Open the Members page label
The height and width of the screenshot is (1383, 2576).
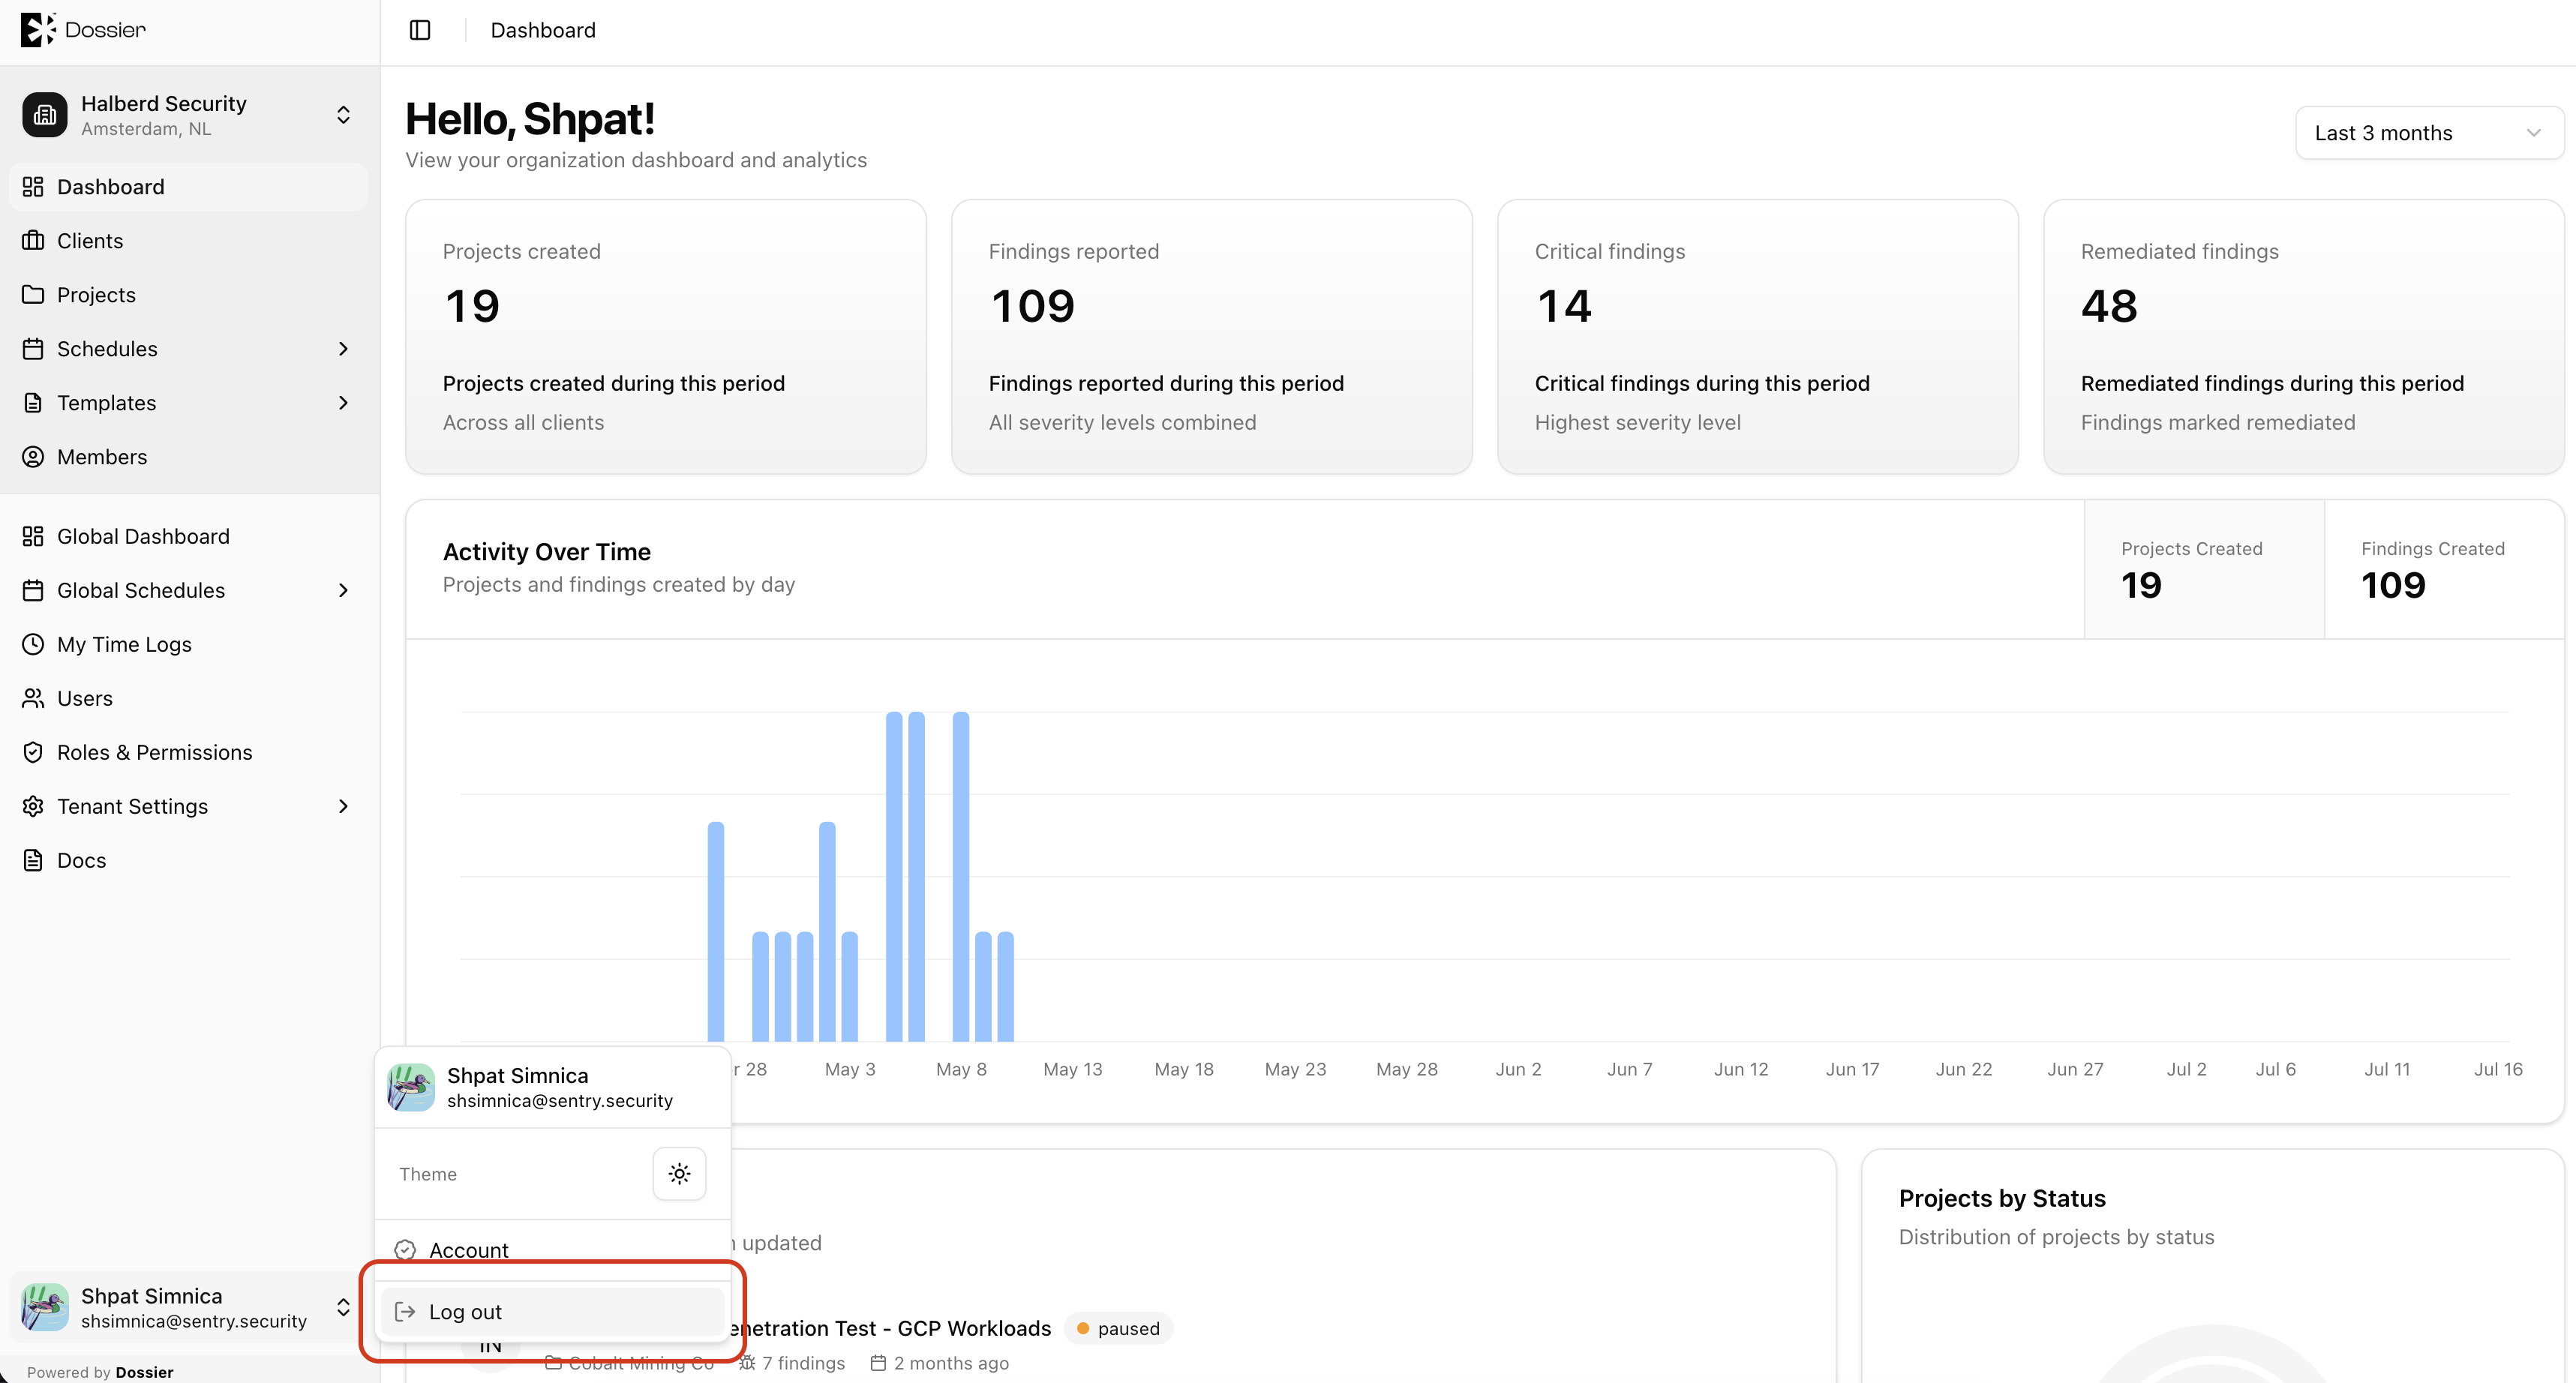click(102, 457)
